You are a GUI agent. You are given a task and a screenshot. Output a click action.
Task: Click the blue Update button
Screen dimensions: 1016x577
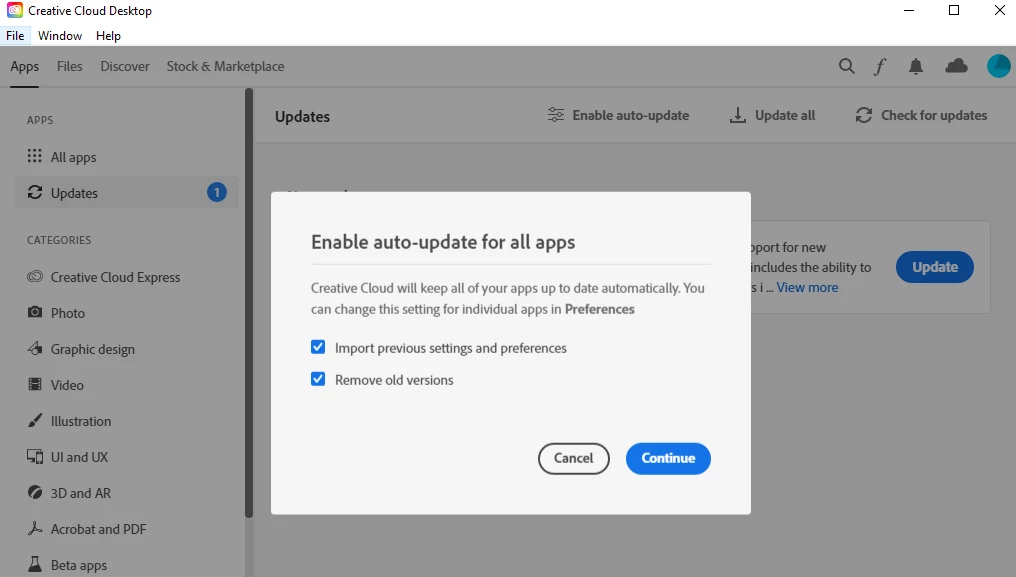934,267
